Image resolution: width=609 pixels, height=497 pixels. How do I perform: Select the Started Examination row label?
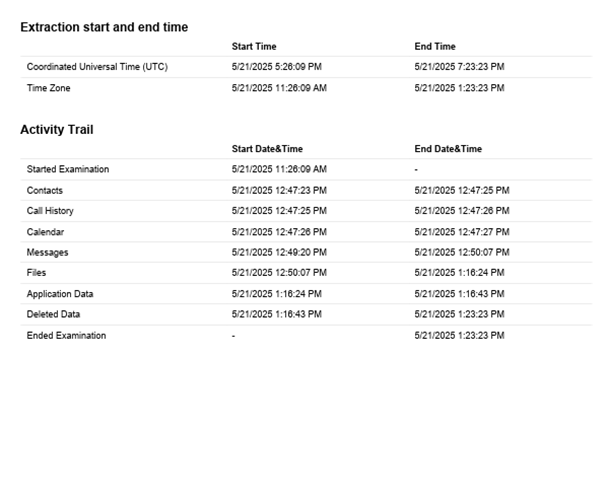pyautogui.click(x=68, y=170)
